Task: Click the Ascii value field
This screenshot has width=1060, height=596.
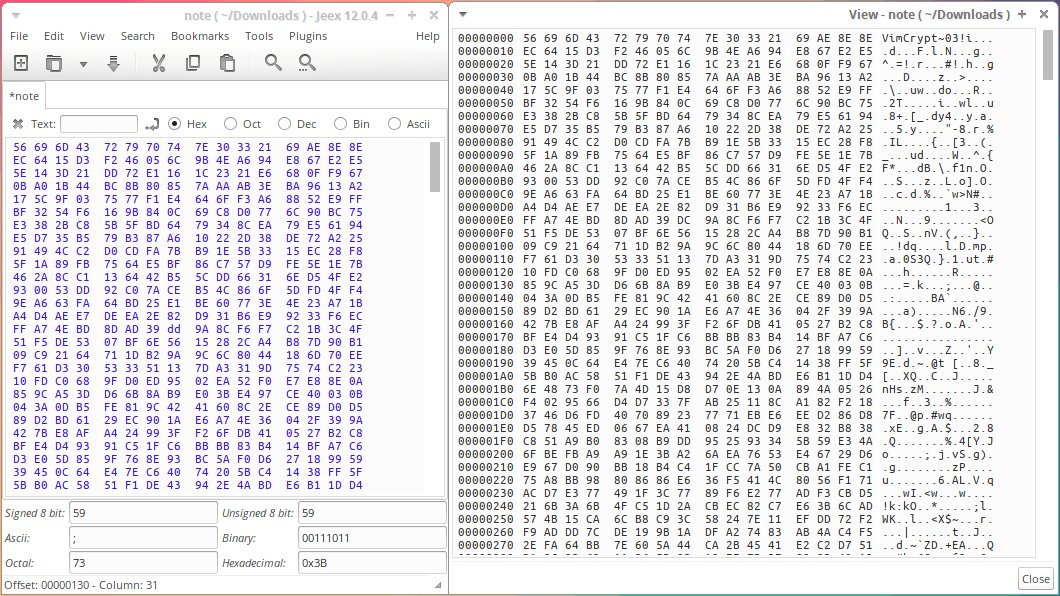Action: pyautogui.click(x=143, y=538)
